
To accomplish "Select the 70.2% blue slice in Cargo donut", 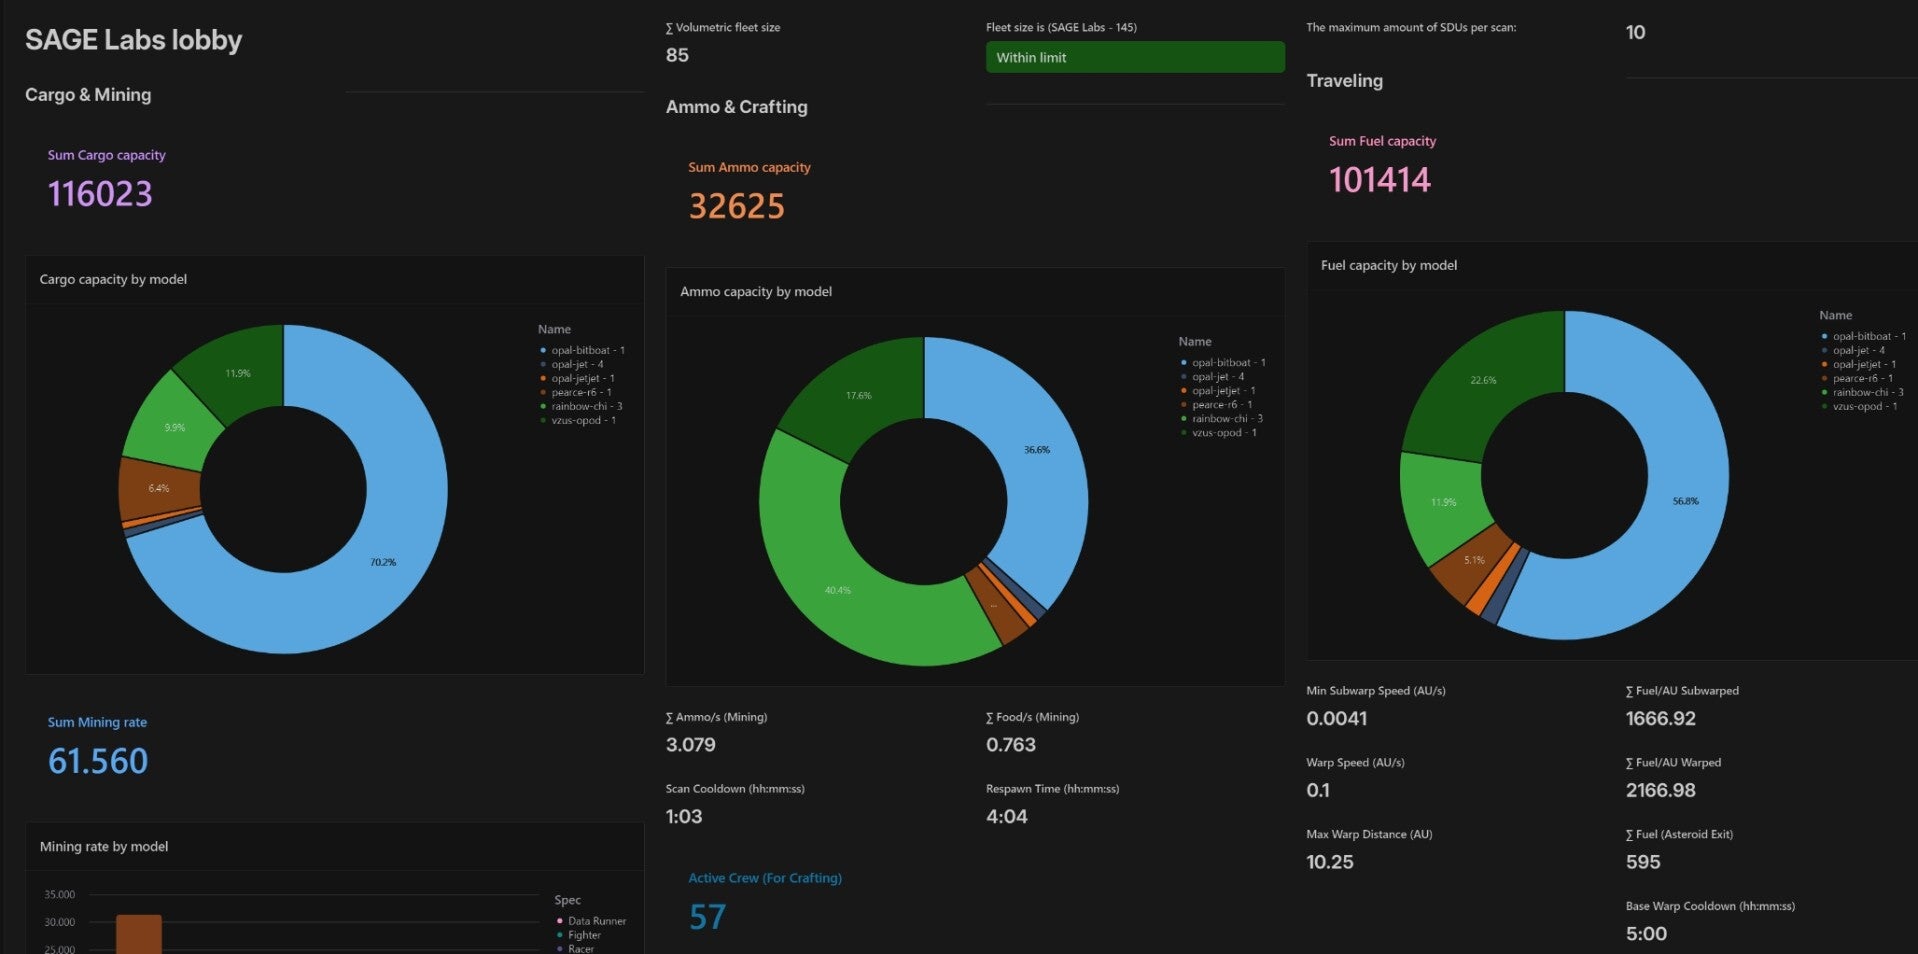I will tap(383, 562).
